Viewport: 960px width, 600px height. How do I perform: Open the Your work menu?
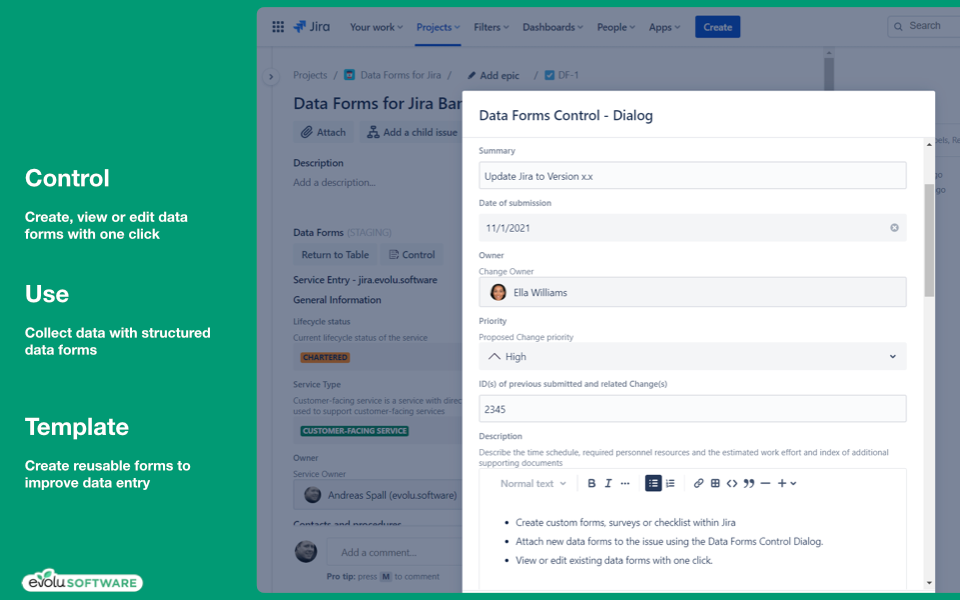[376, 27]
